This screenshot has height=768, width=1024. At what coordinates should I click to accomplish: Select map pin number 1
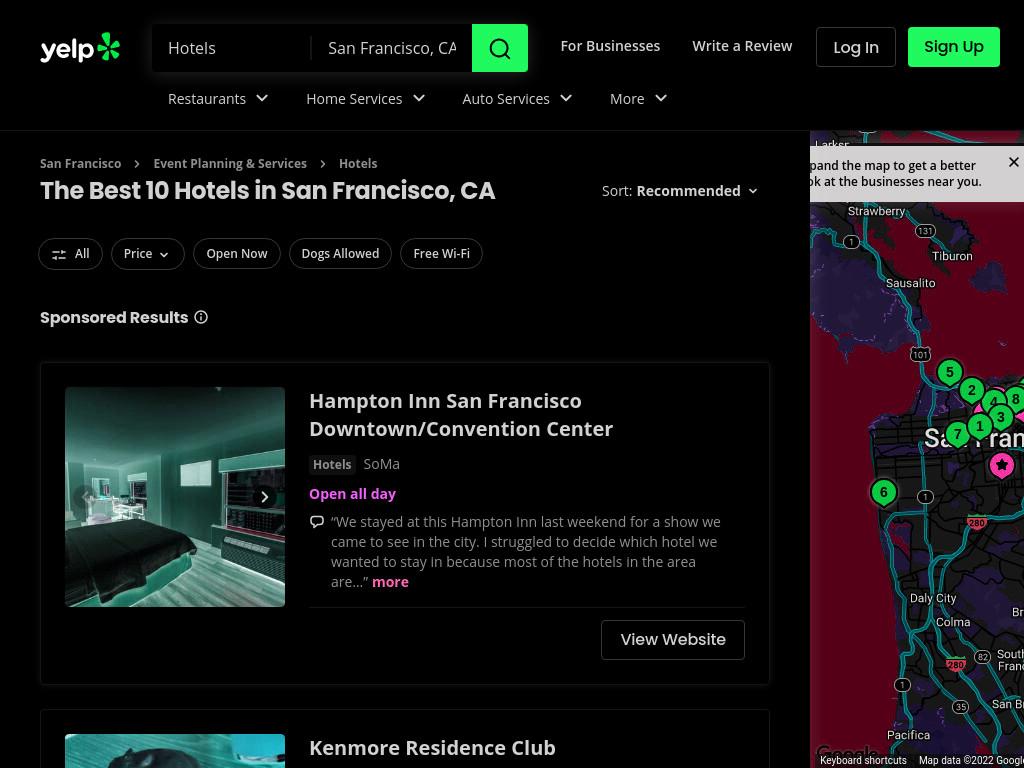tap(979, 427)
